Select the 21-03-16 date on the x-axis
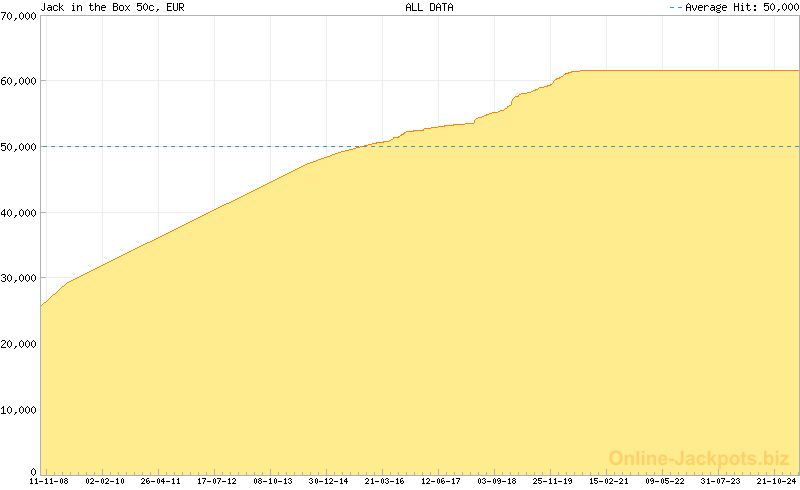The height and width of the screenshot is (490, 800). tap(385, 481)
